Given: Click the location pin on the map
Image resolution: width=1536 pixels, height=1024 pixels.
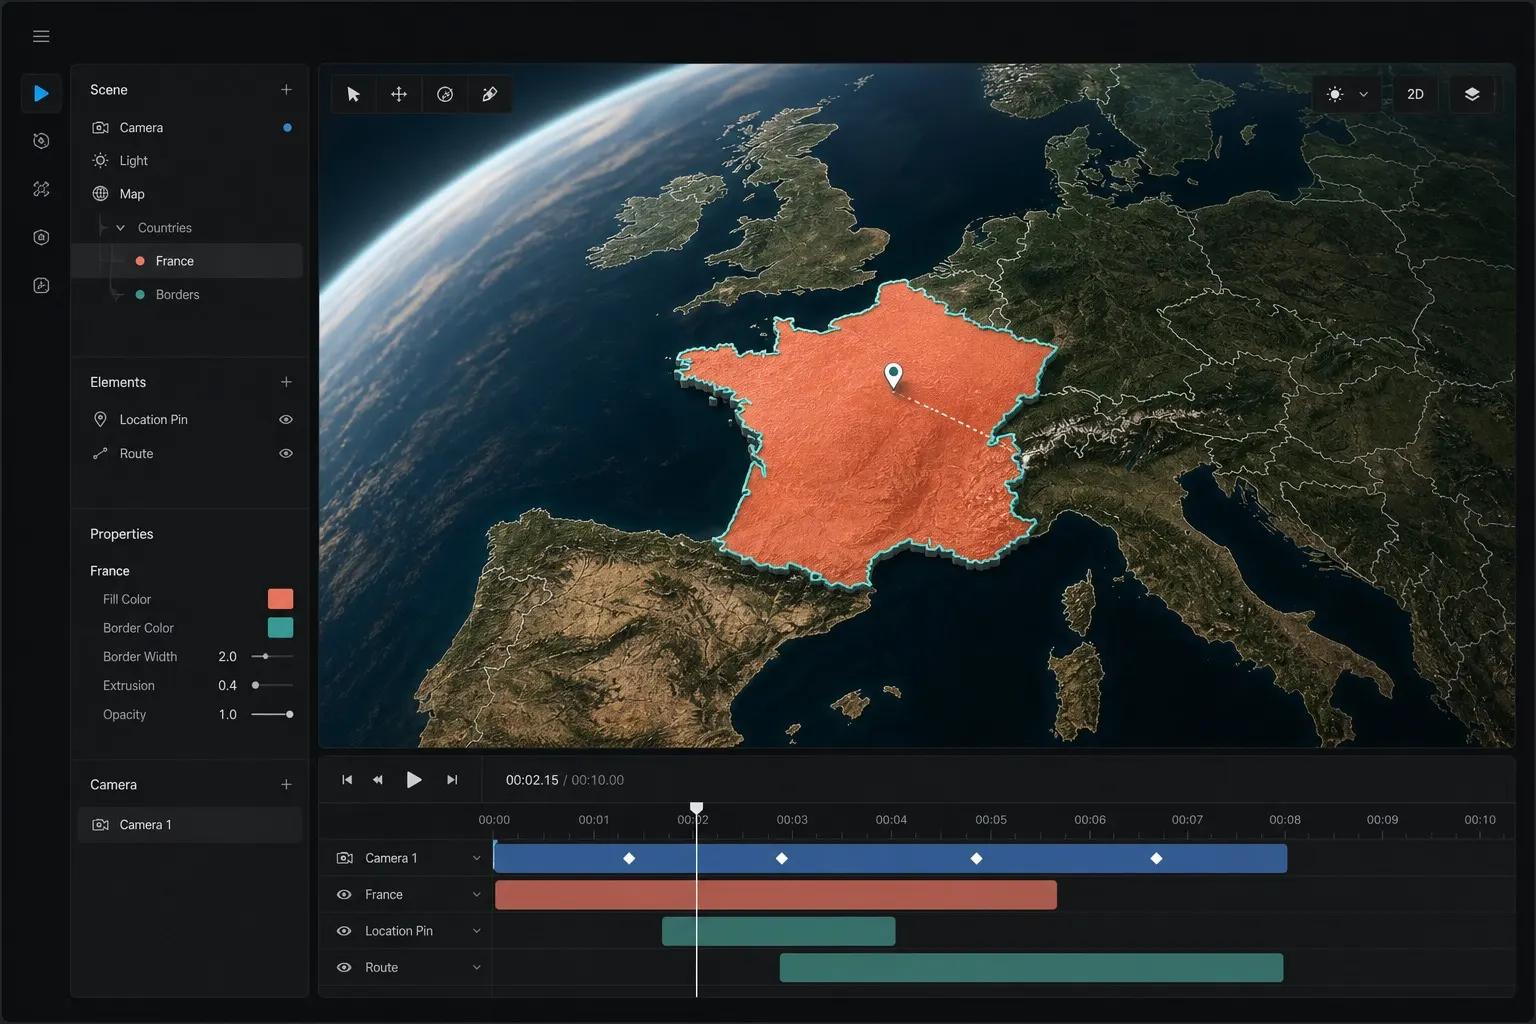Looking at the screenshot, I should click(894, 375).
